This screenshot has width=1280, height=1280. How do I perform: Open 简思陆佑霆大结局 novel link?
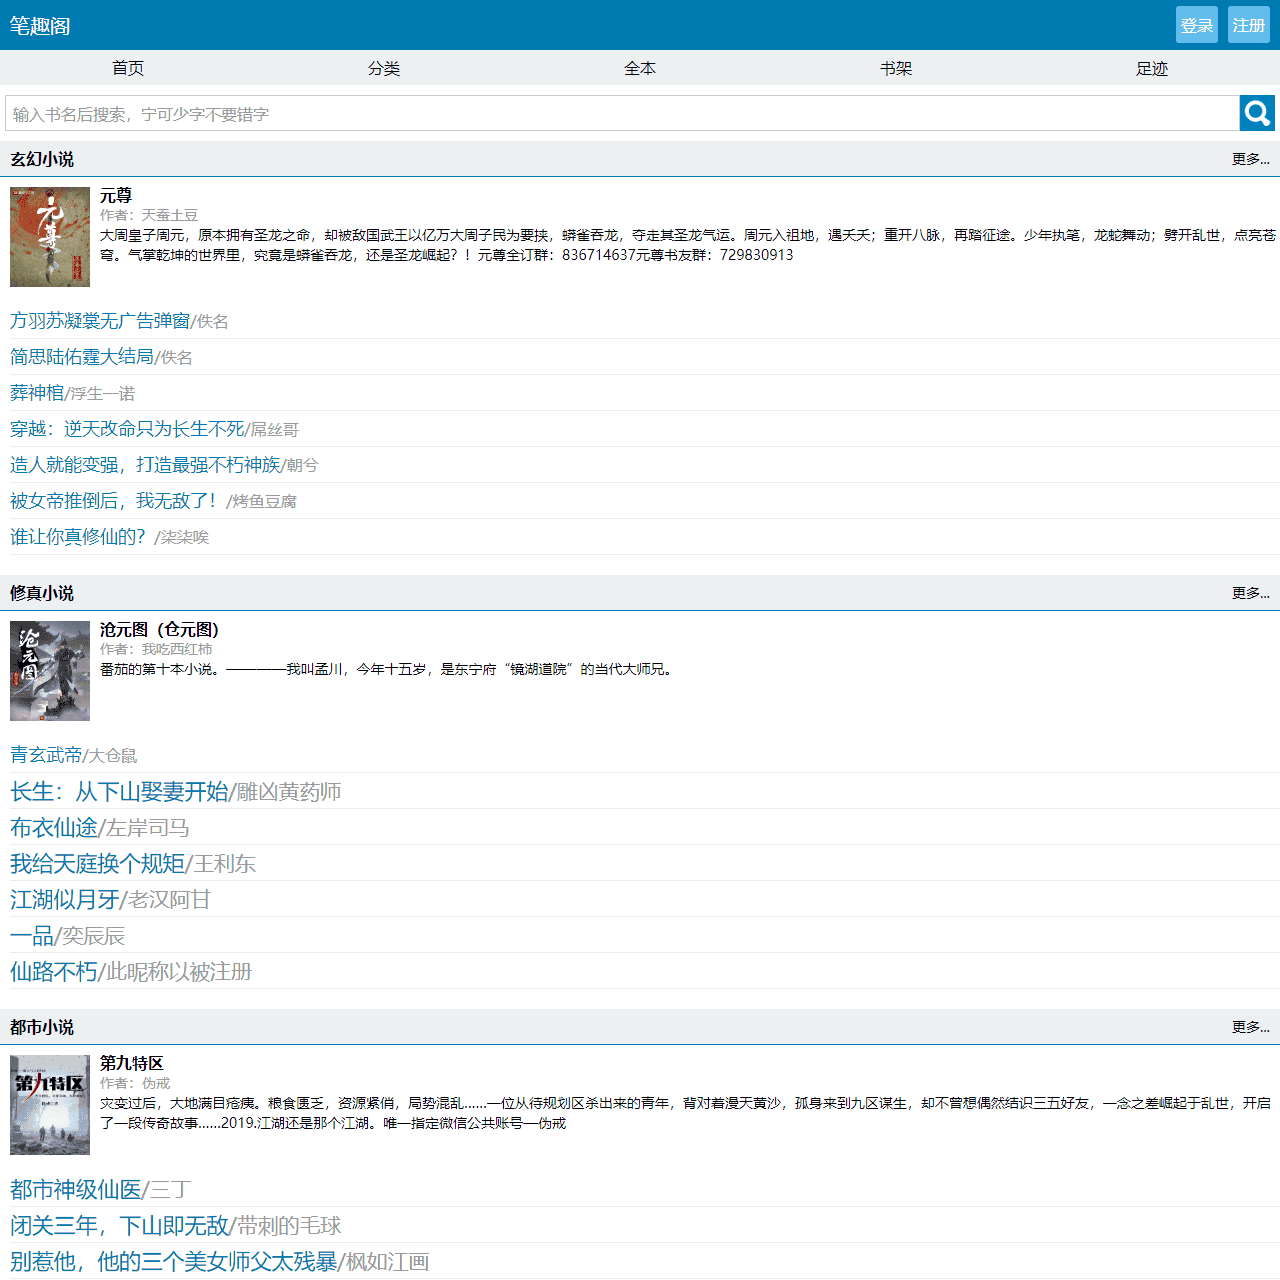tap(82, 356)
